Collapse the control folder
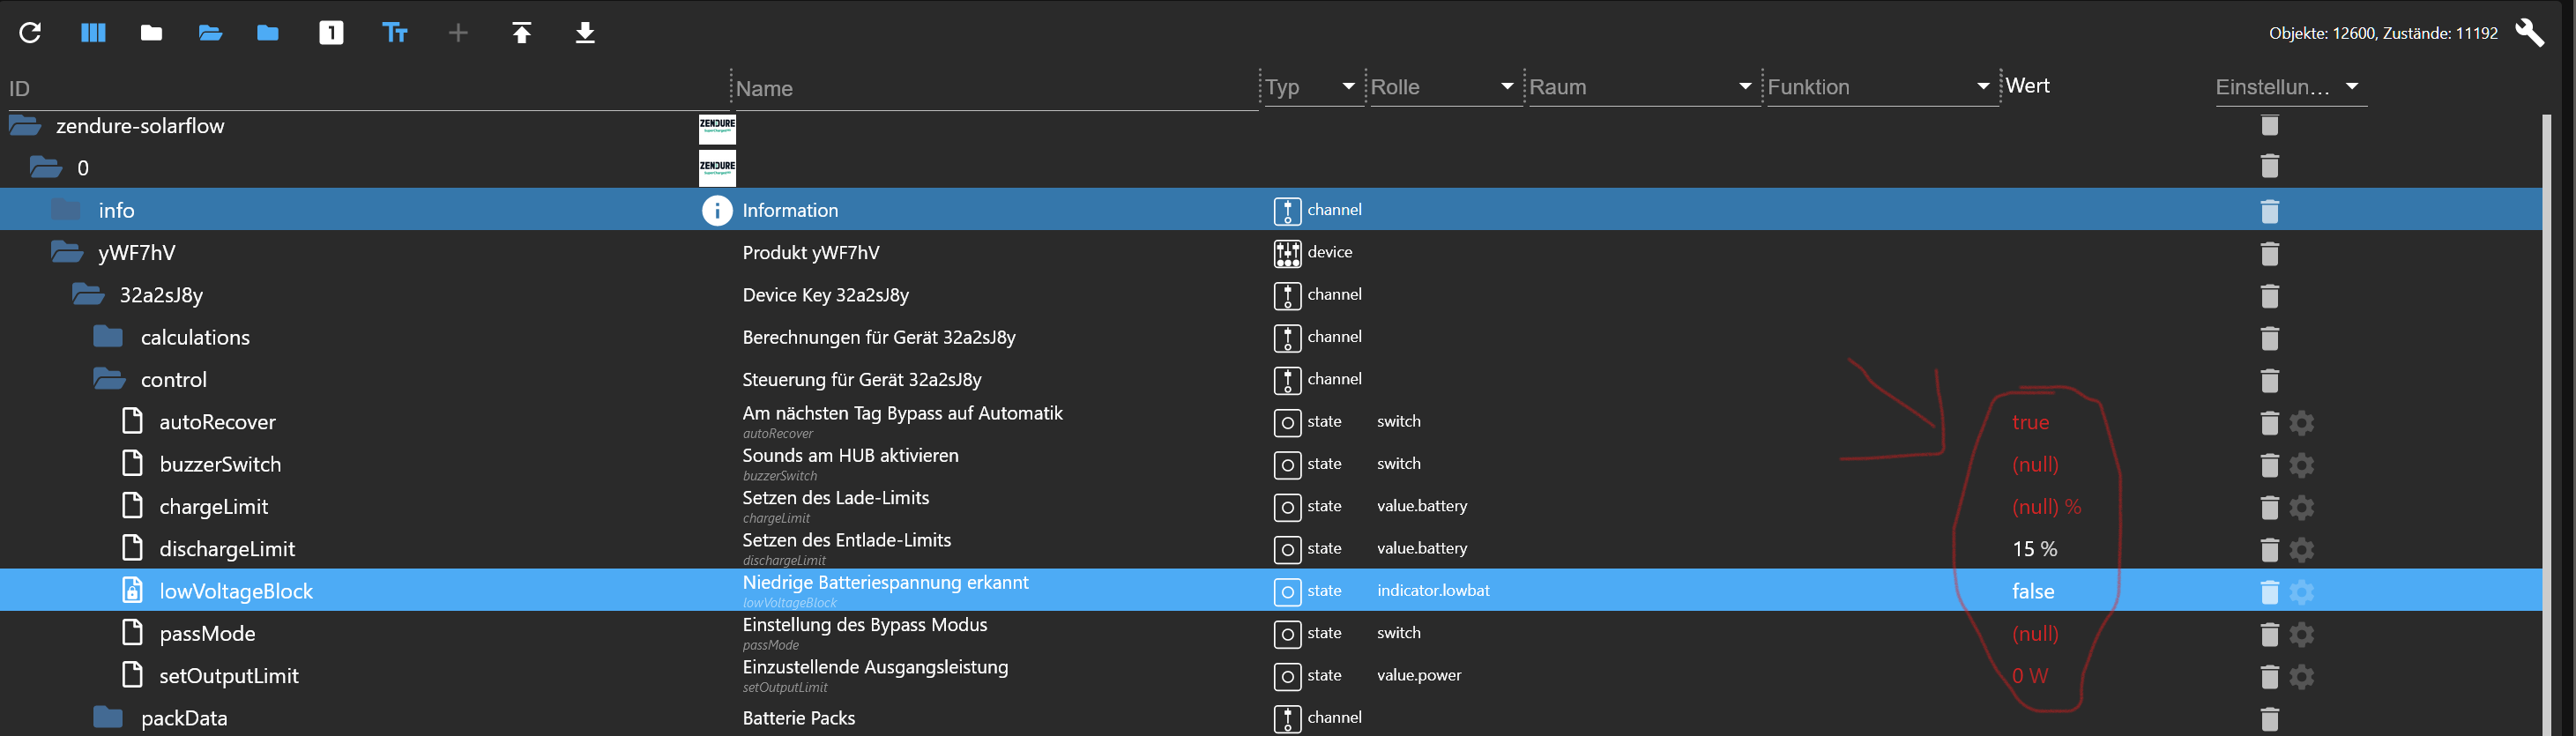The image size is (2576, 736). point(108,380)
